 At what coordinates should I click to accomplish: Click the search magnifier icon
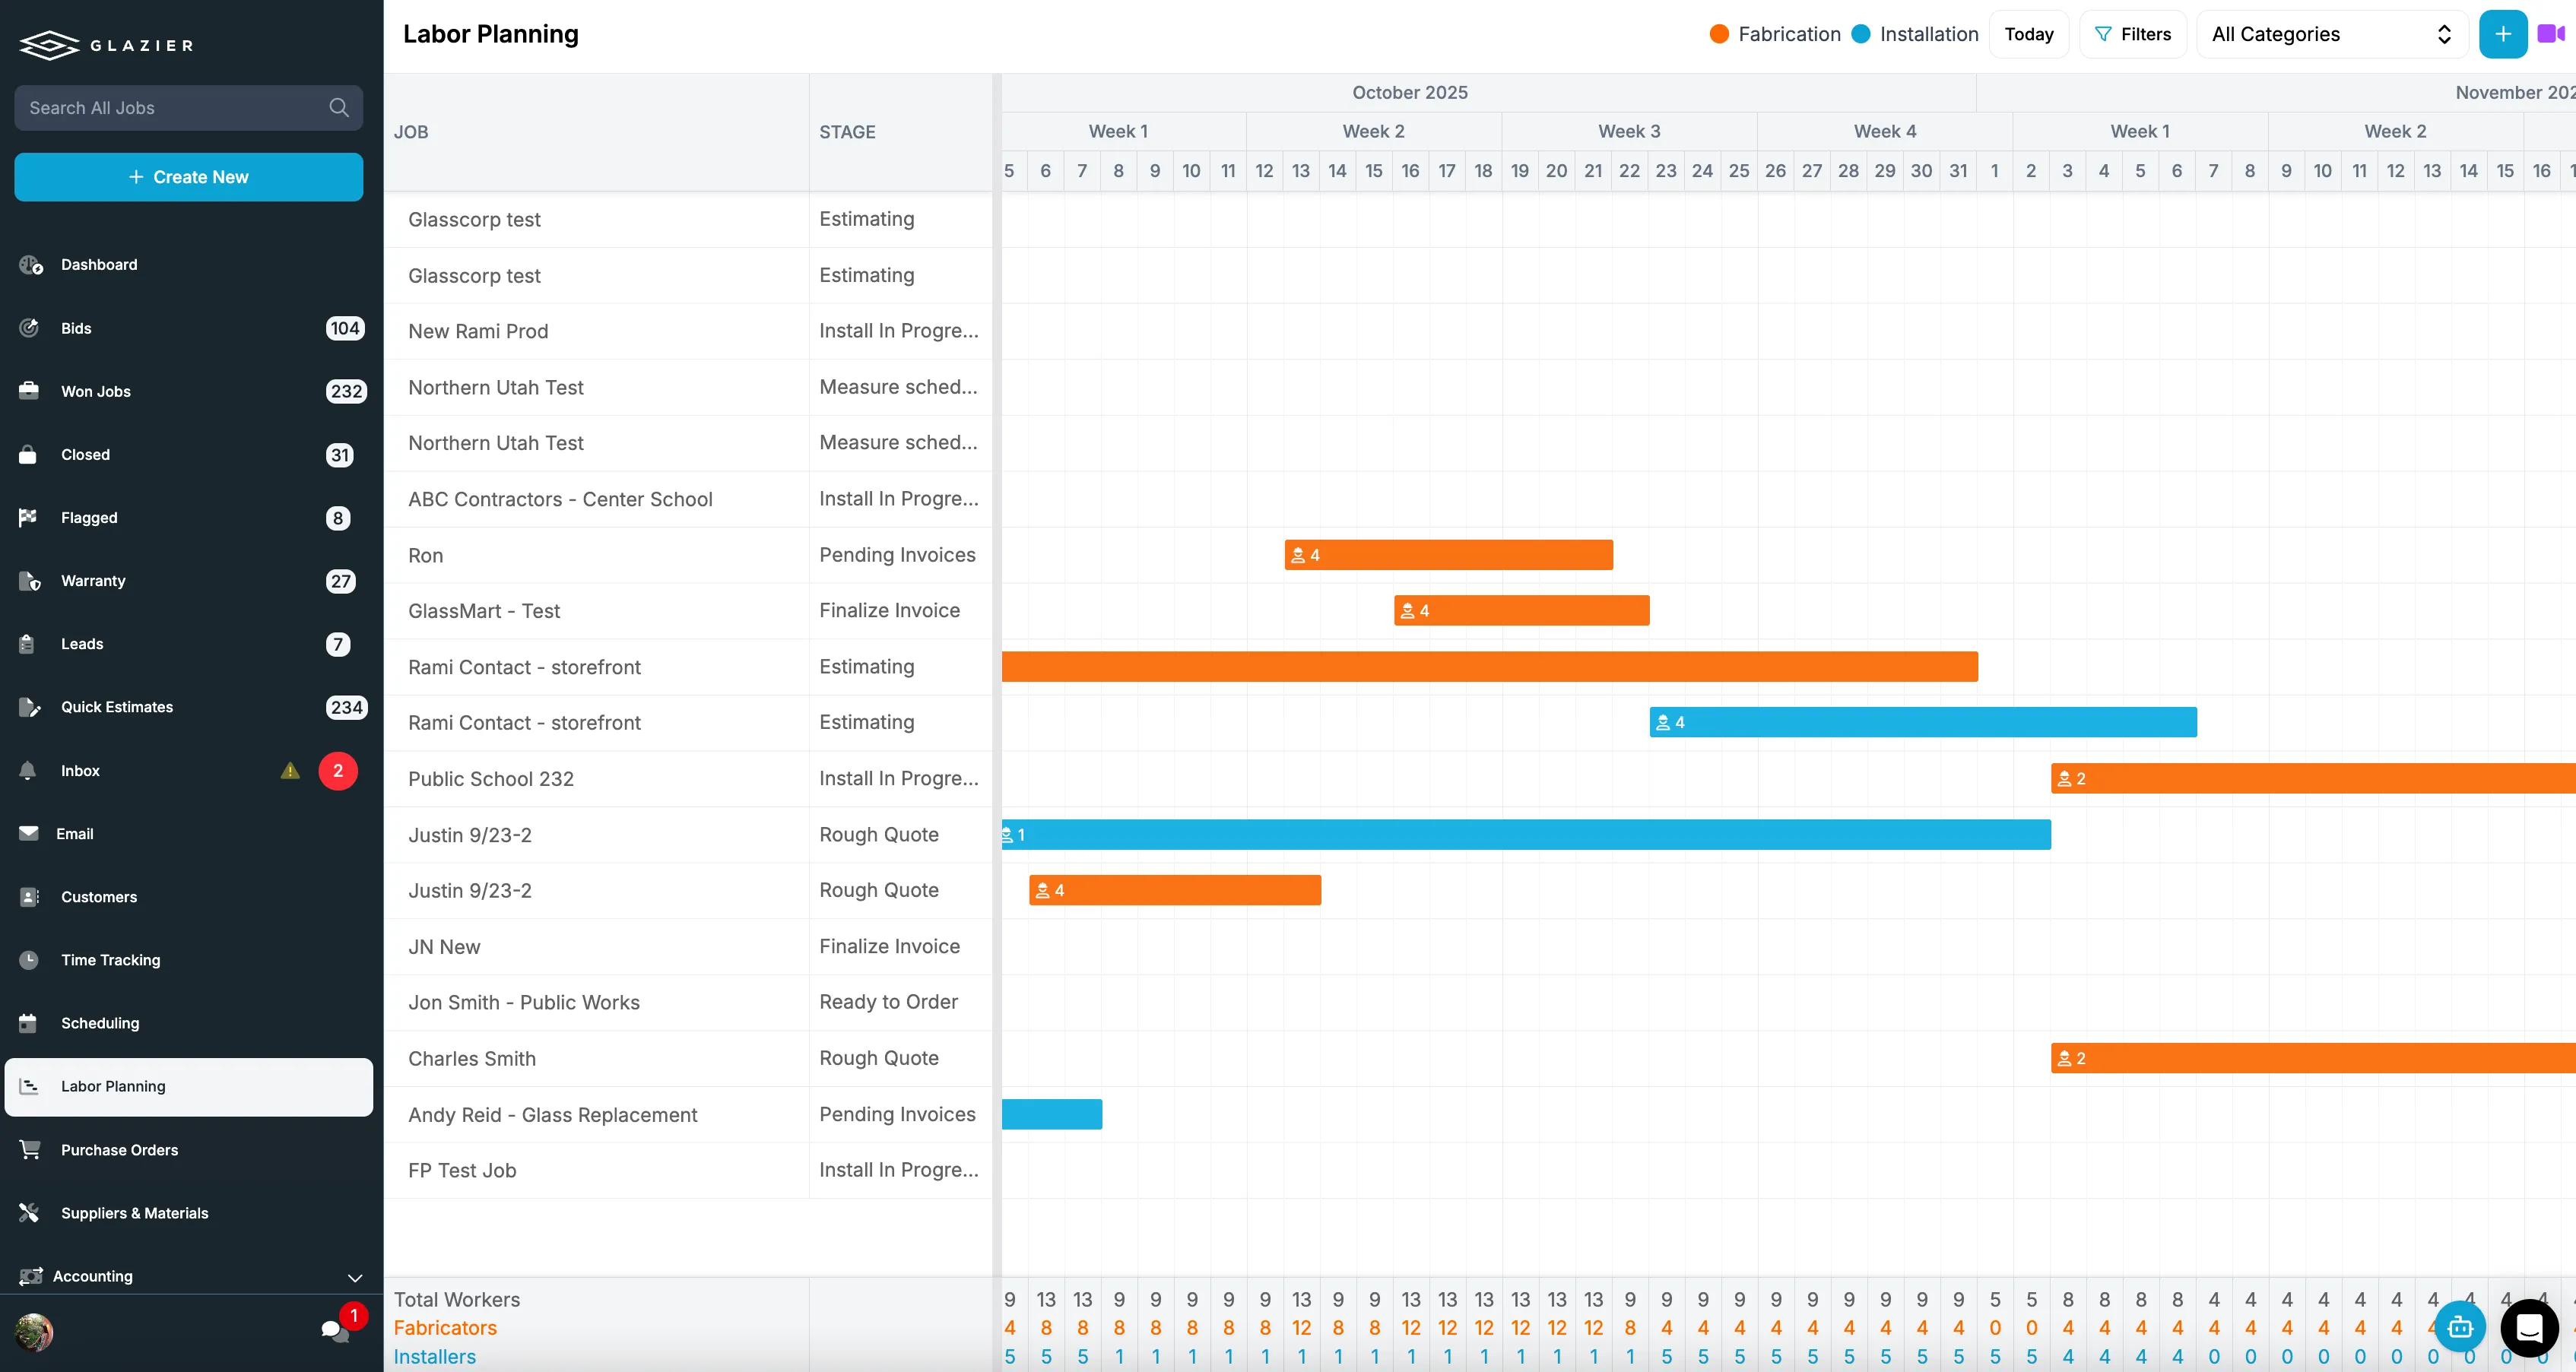point(339,107)
